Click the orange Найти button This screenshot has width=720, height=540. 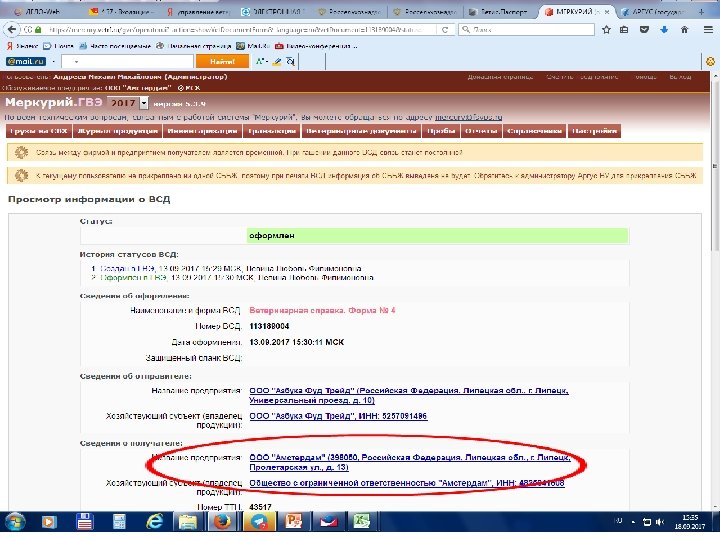coord(222,61)
